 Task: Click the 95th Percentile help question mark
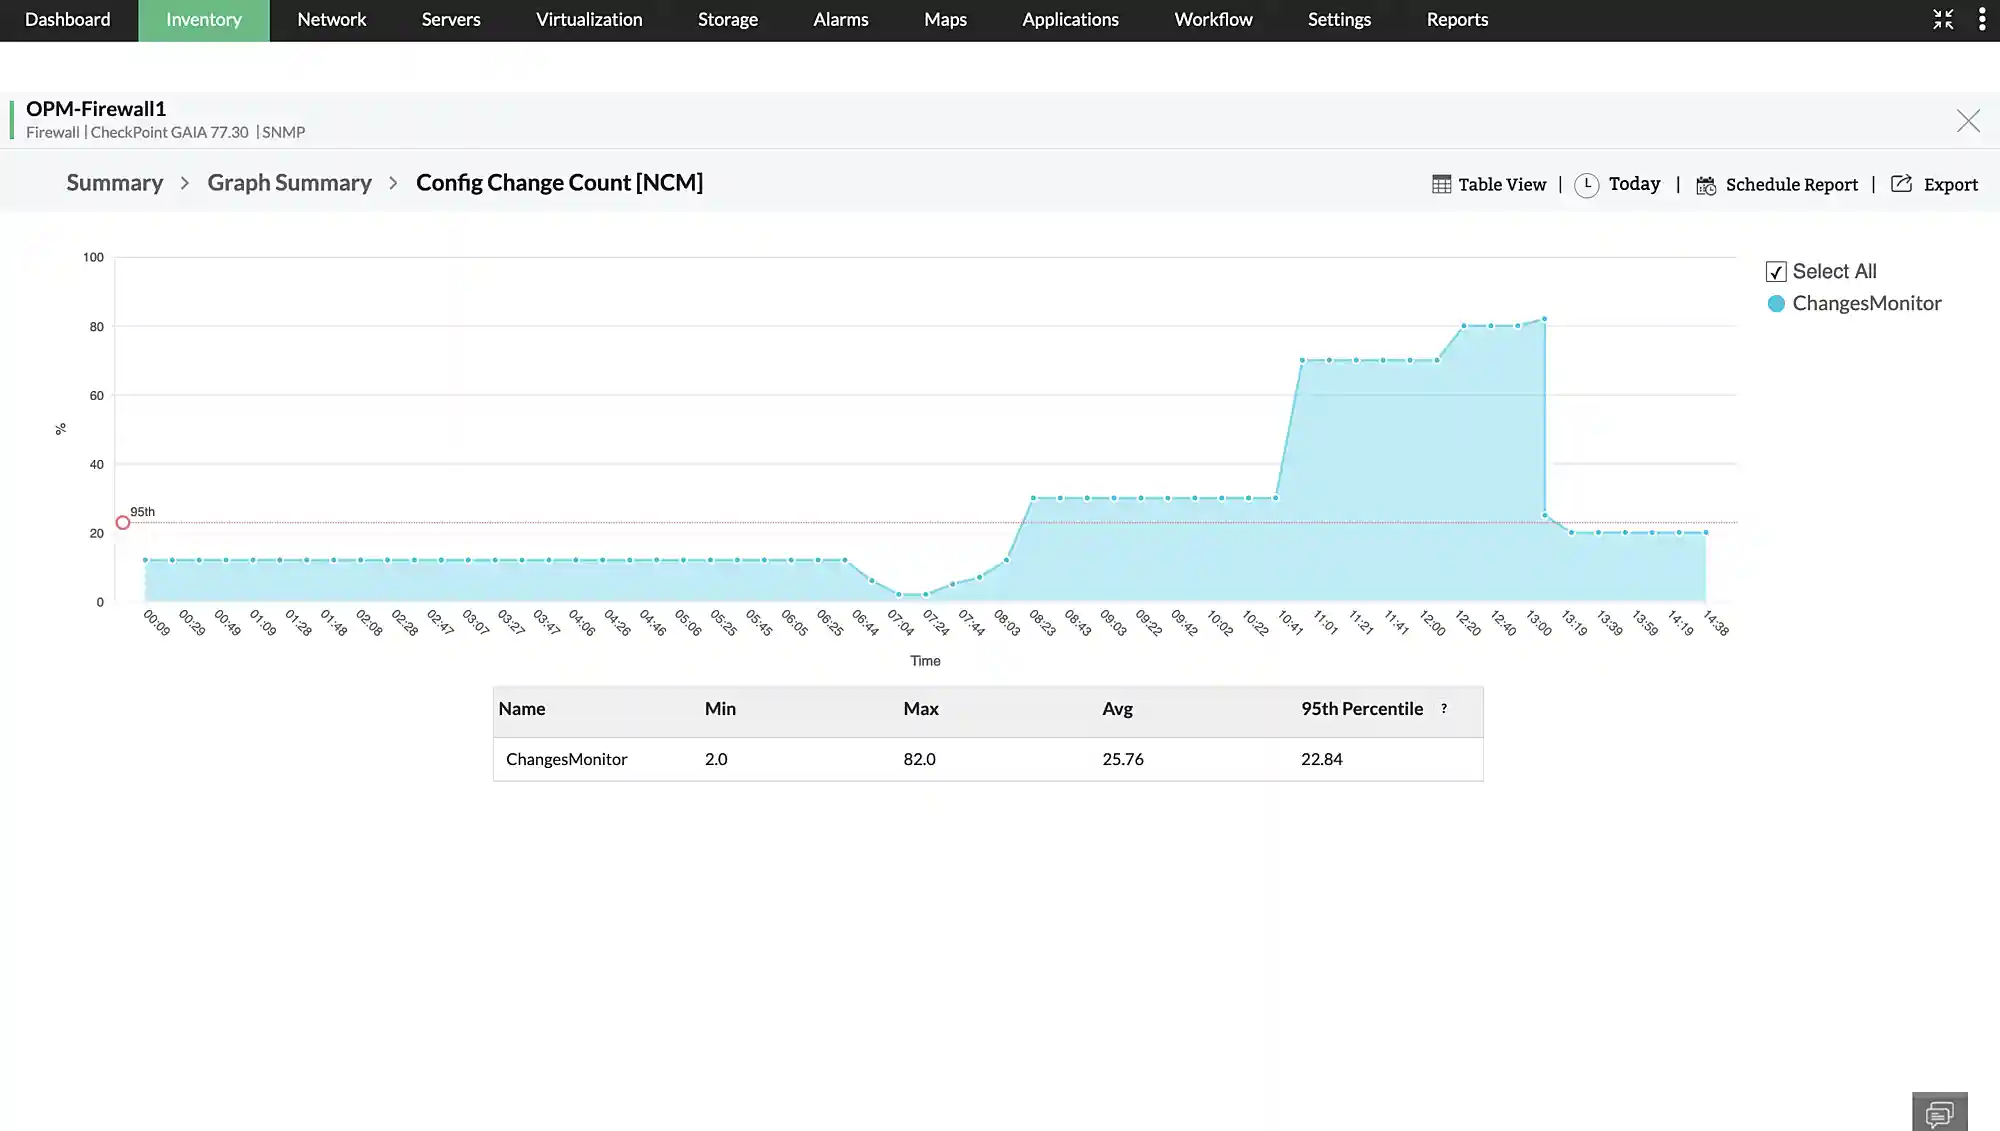coord(1444,708)
